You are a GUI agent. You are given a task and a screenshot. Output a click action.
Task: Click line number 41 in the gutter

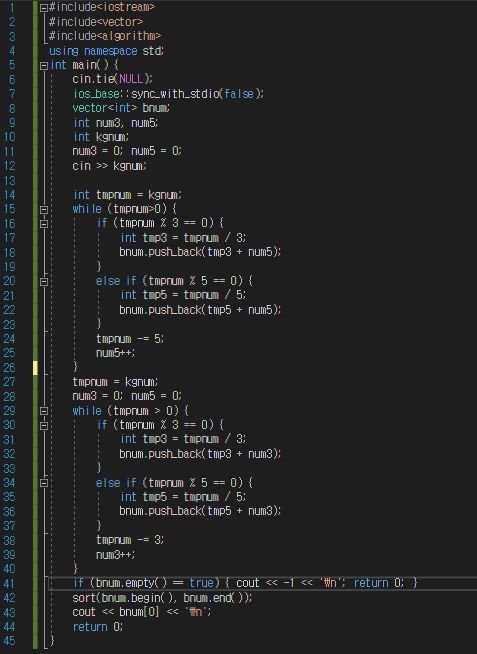click(9, 583)
